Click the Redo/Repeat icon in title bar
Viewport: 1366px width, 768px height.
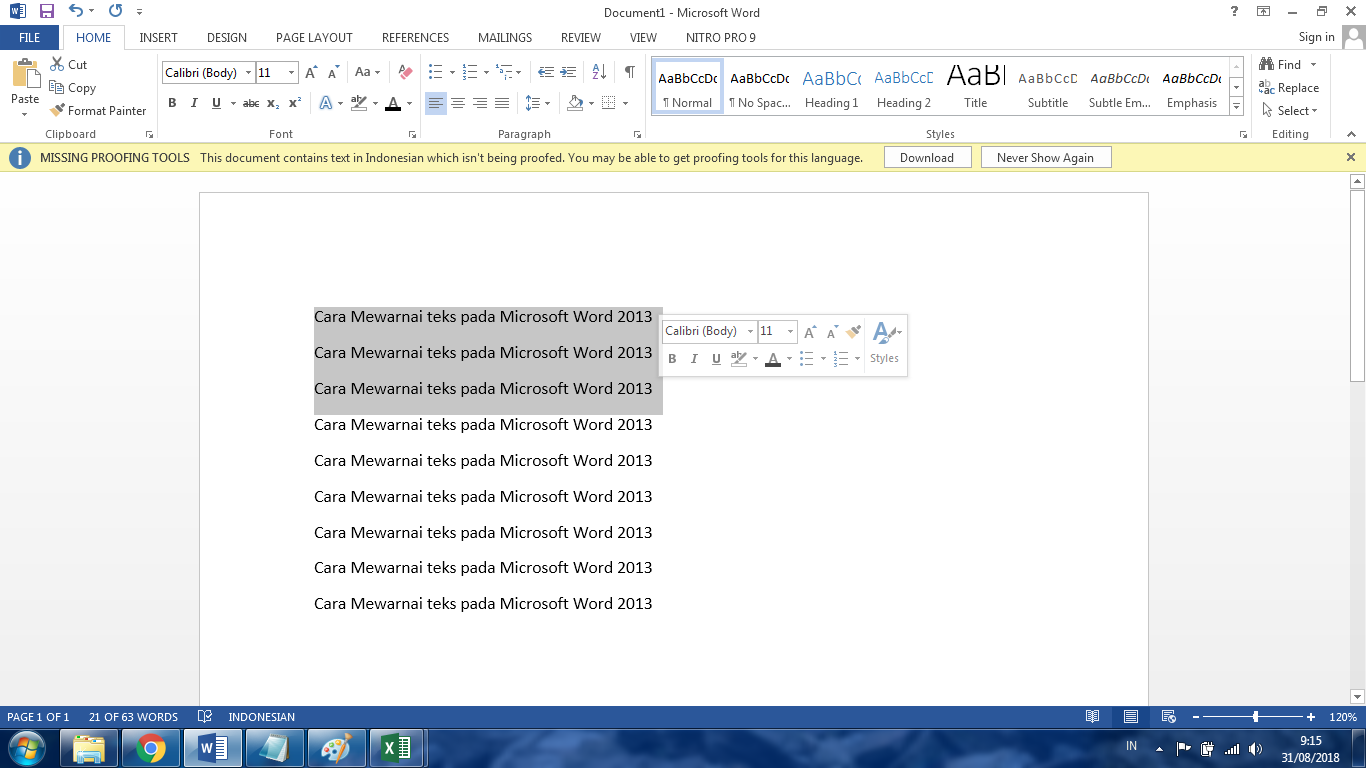[x=115, y=12]
